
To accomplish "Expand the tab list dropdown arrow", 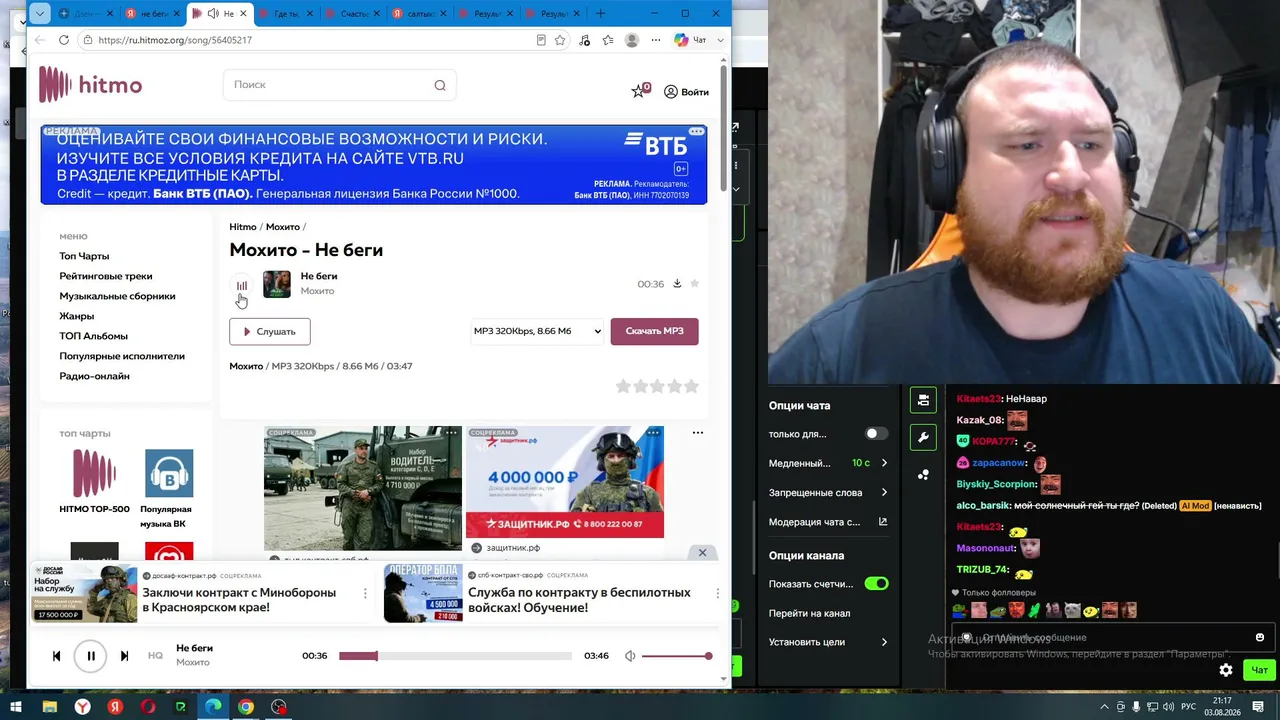I will (39, 14).
